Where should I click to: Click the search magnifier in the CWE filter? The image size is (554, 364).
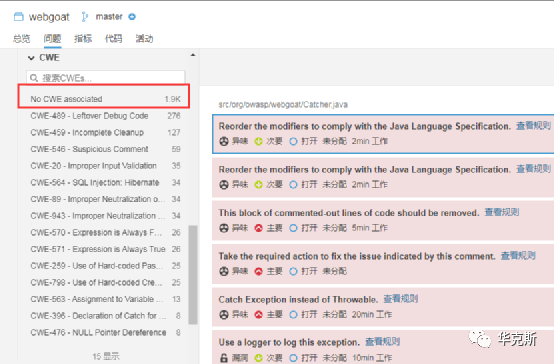click(34, 78)
